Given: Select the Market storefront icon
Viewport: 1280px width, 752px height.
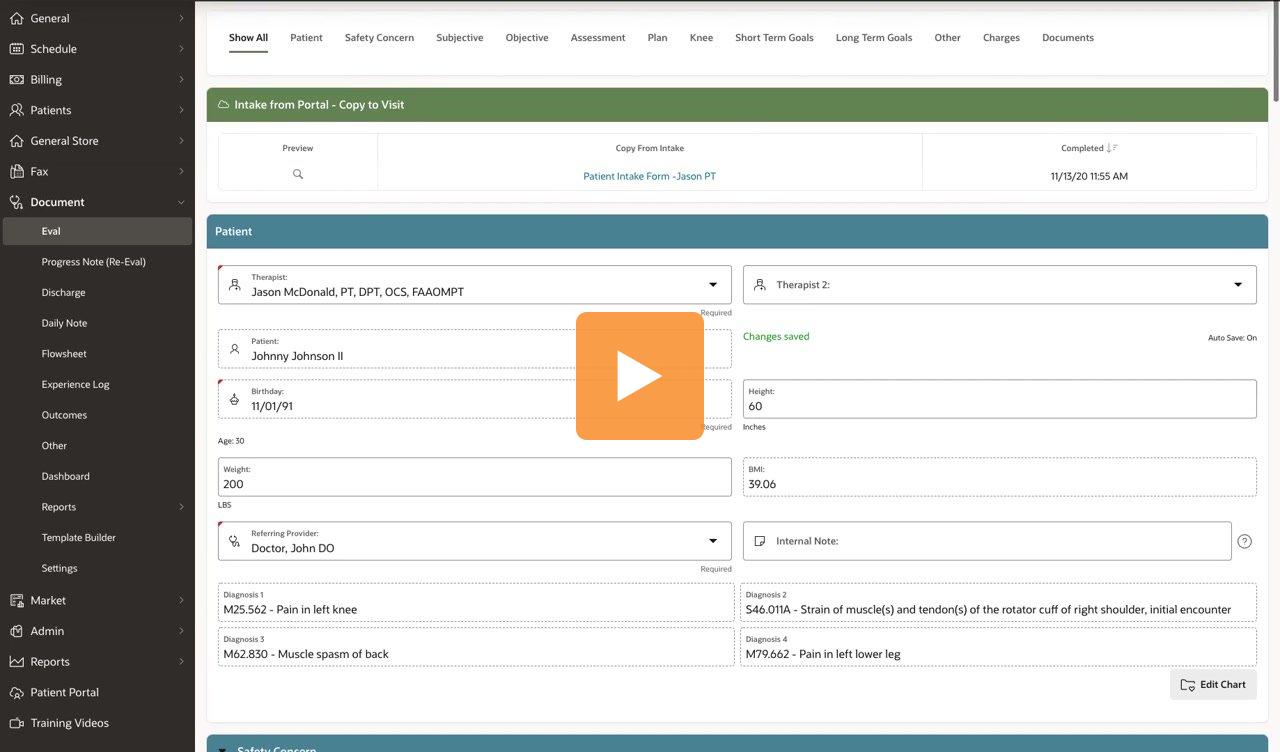Looking at the screenshot, I should pyautogui.click(x=14, y=599).
